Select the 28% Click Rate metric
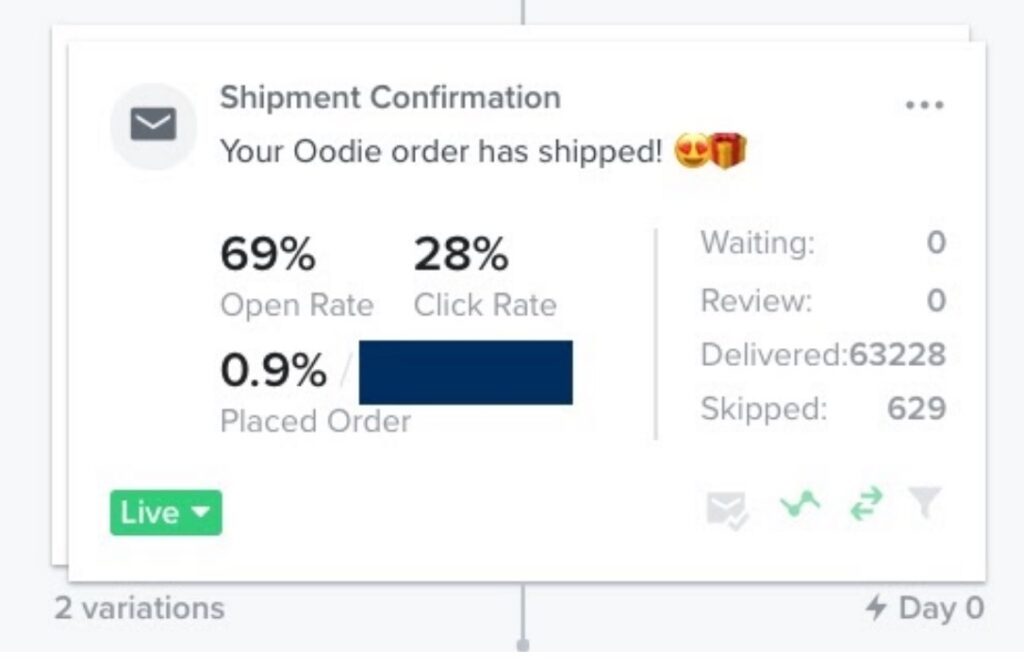The width and height of the screenshot is (1024, 668). click(x=485, y=277)
